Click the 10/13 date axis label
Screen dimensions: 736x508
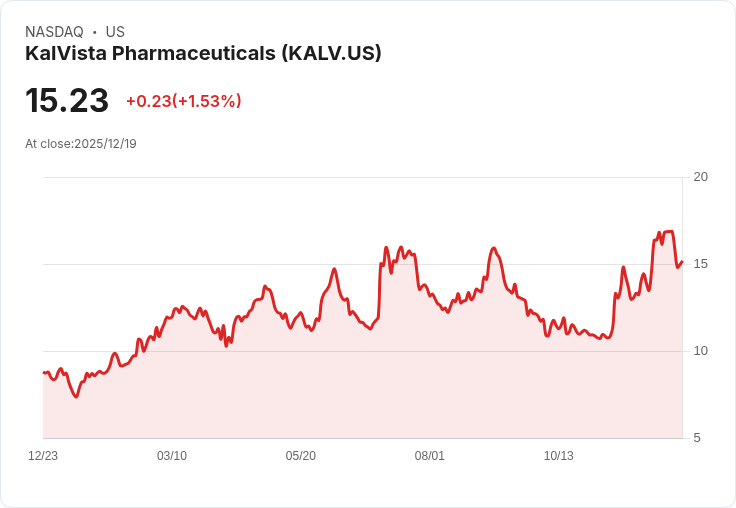click(559, 456)
